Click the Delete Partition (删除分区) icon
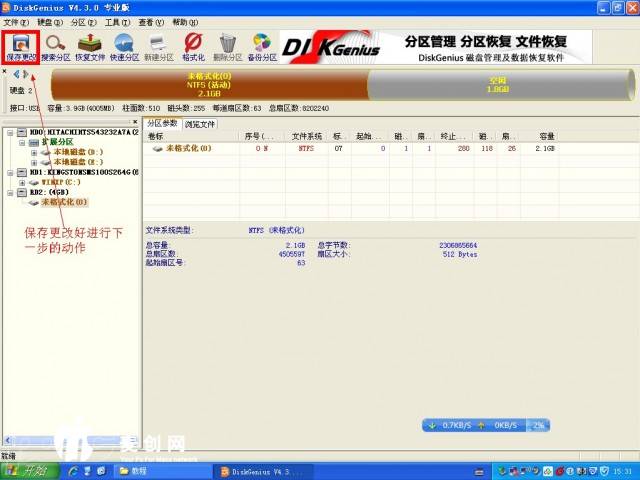 point(228,46)
